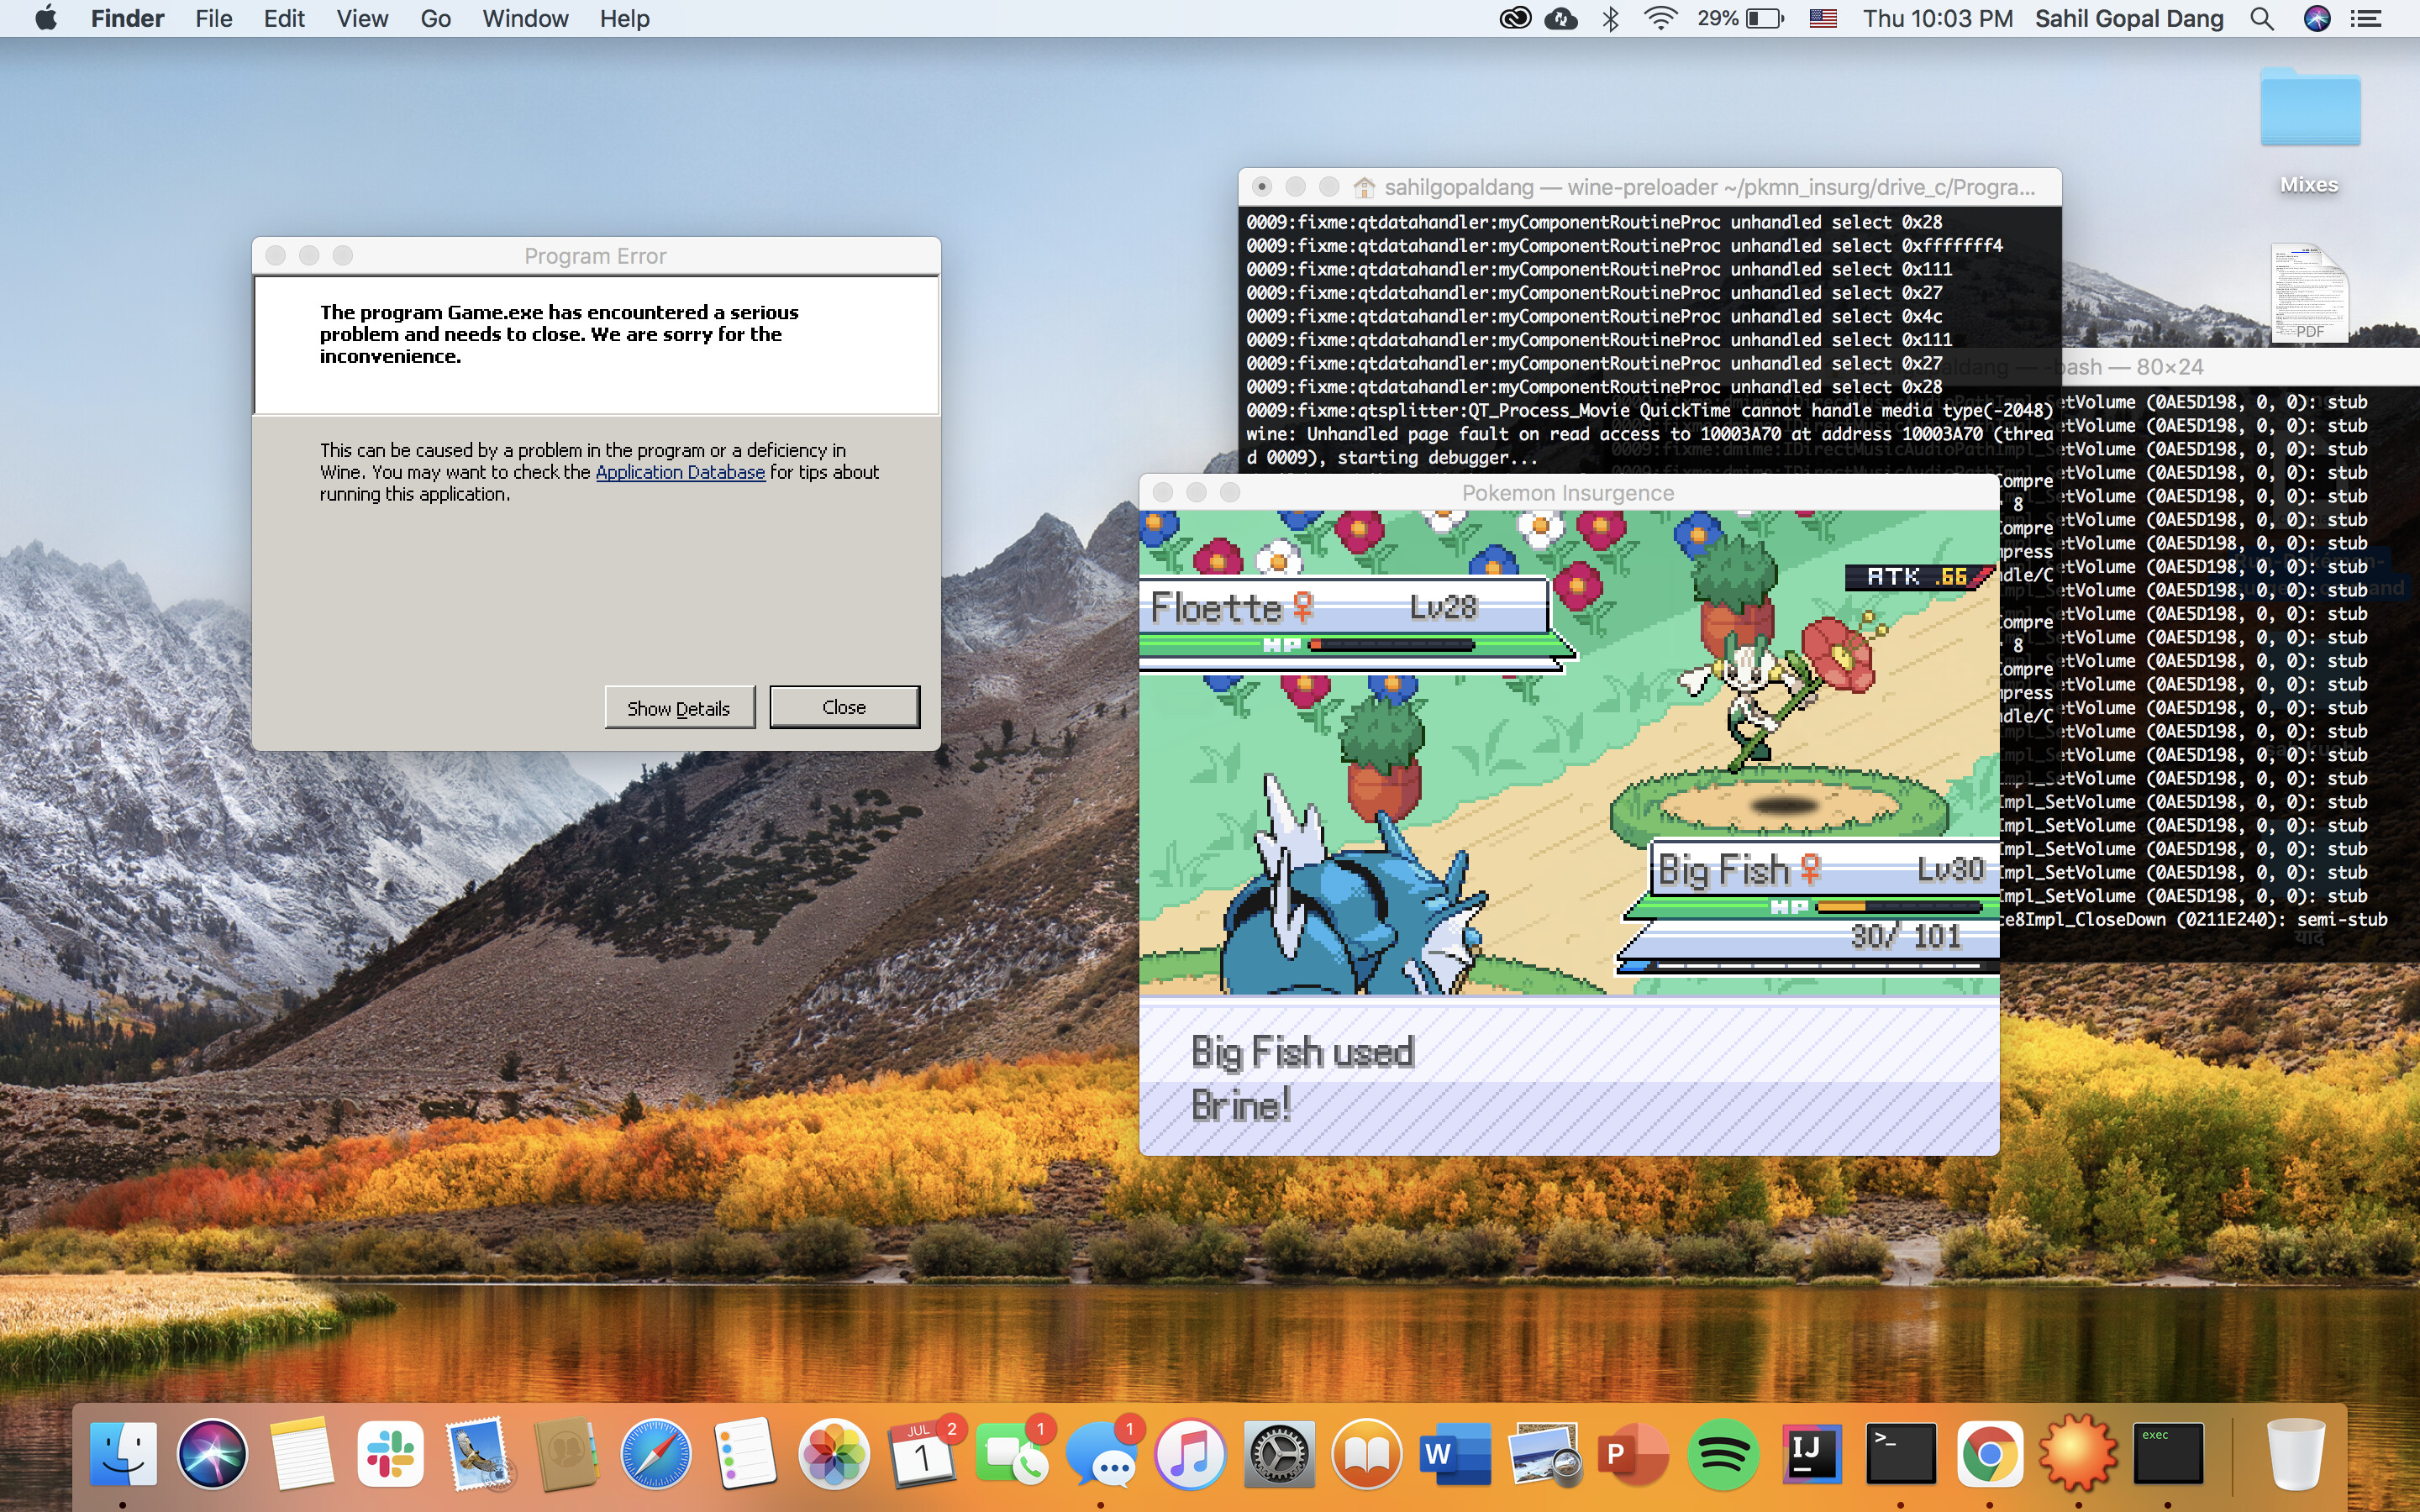Open PowerPoint from the dock
Image resolution: width=2420 pixels, height=1512 pixels.
click(x=1632, y=1453)
